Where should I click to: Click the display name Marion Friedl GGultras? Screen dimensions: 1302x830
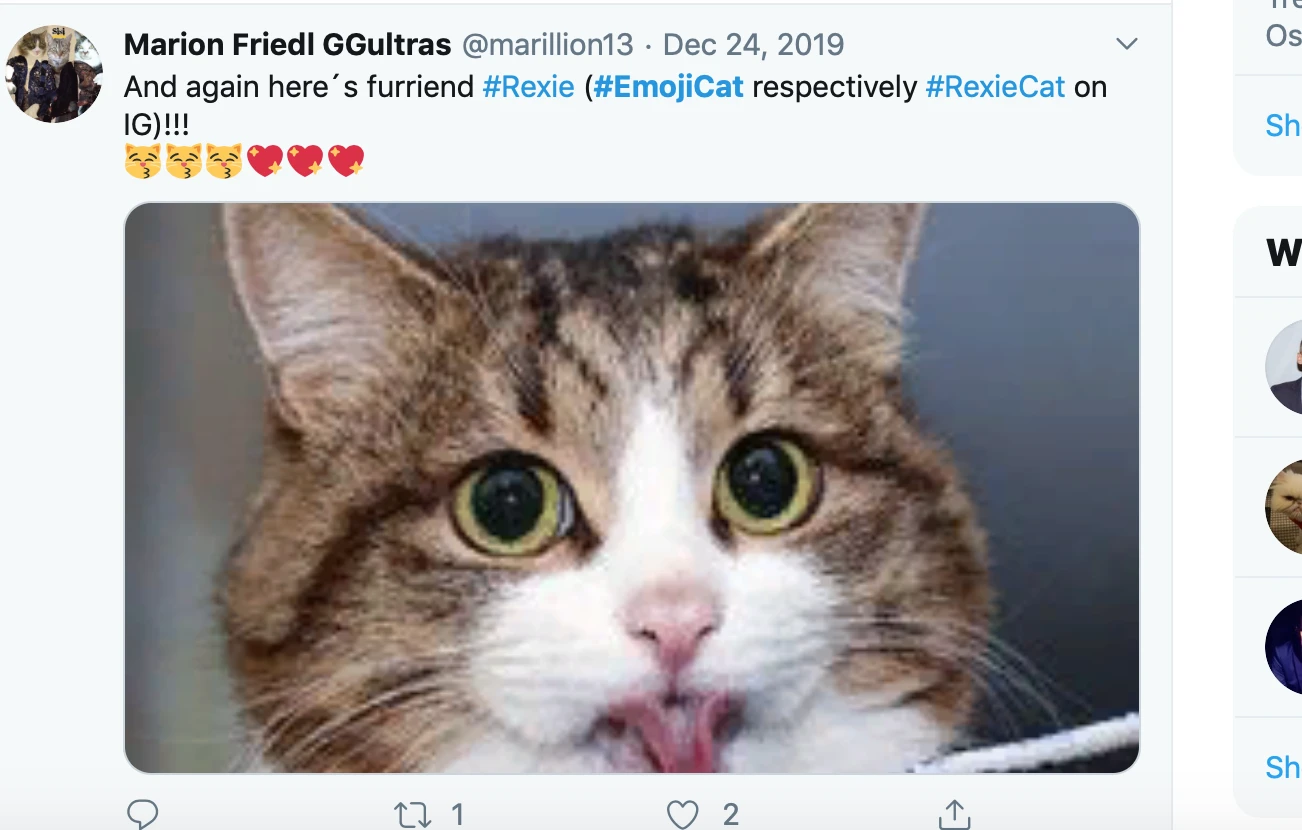pyautogui.click(x=288, y=44)
